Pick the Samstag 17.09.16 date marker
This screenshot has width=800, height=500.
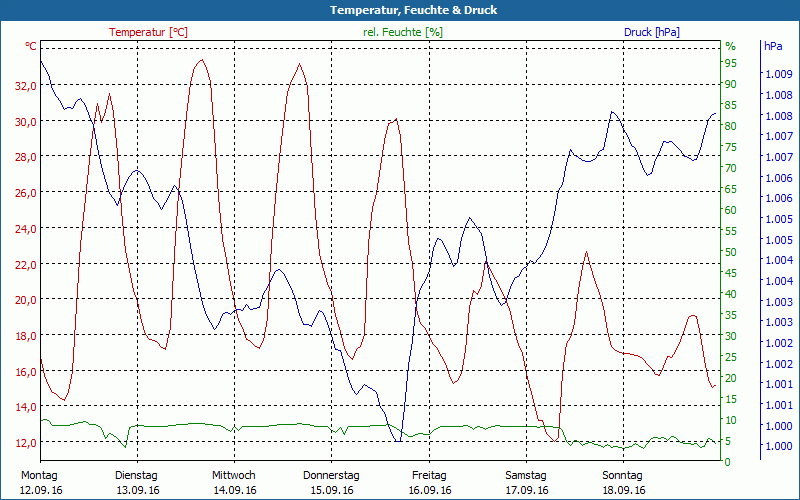click(526, 482)
